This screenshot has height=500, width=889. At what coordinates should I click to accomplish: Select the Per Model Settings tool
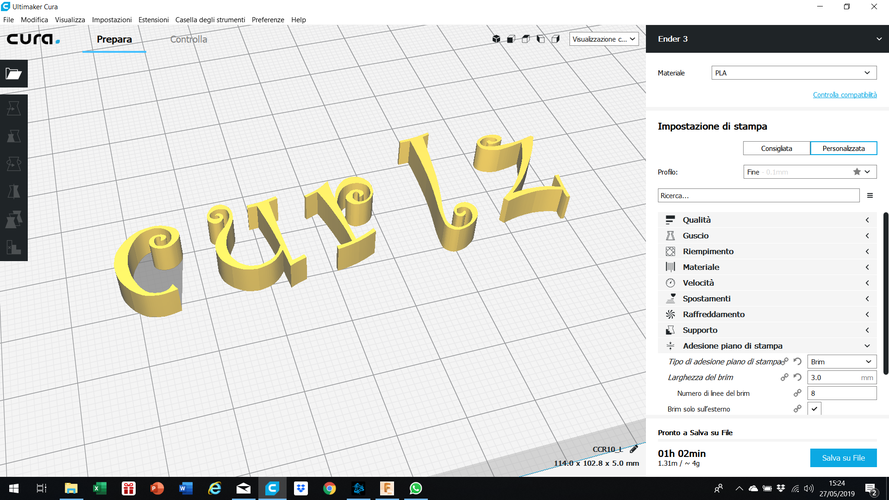[x=14, y=219]
